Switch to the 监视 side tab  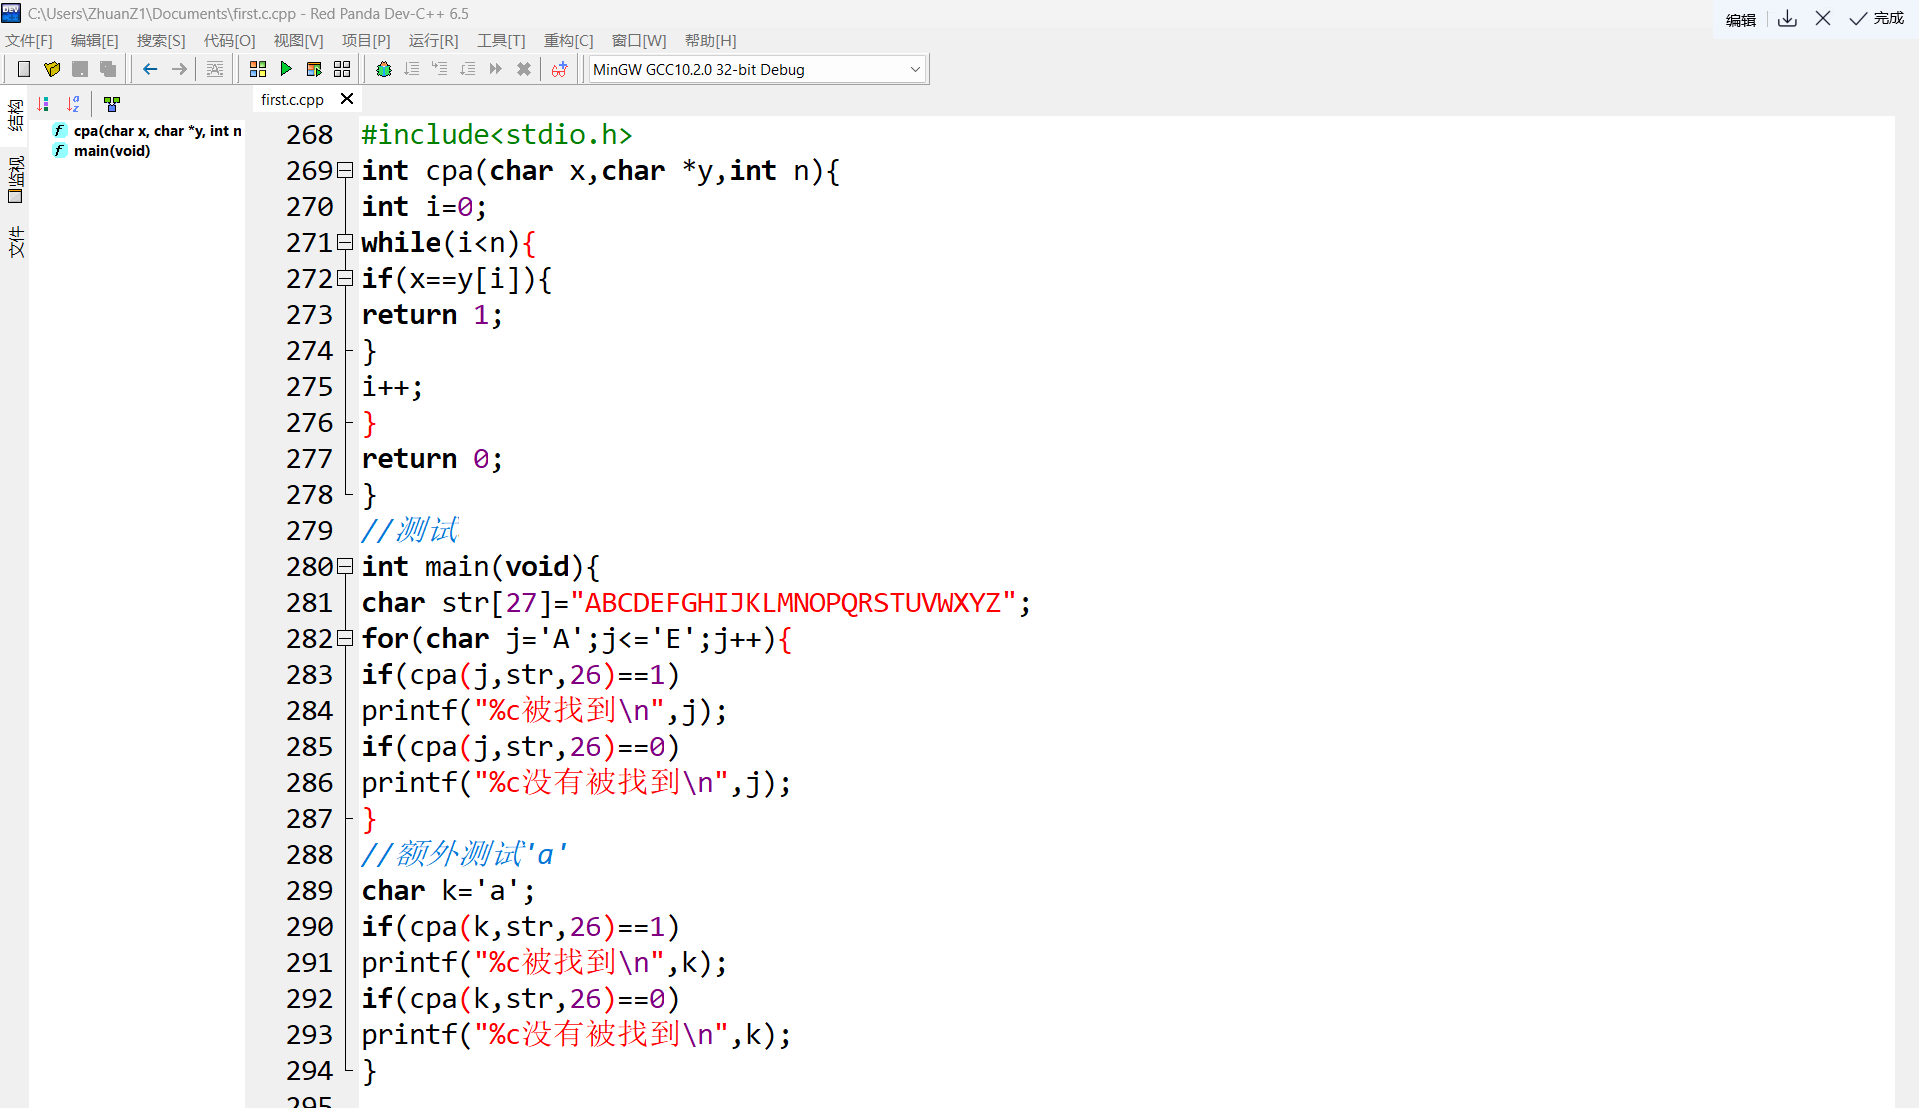point(15,179)
